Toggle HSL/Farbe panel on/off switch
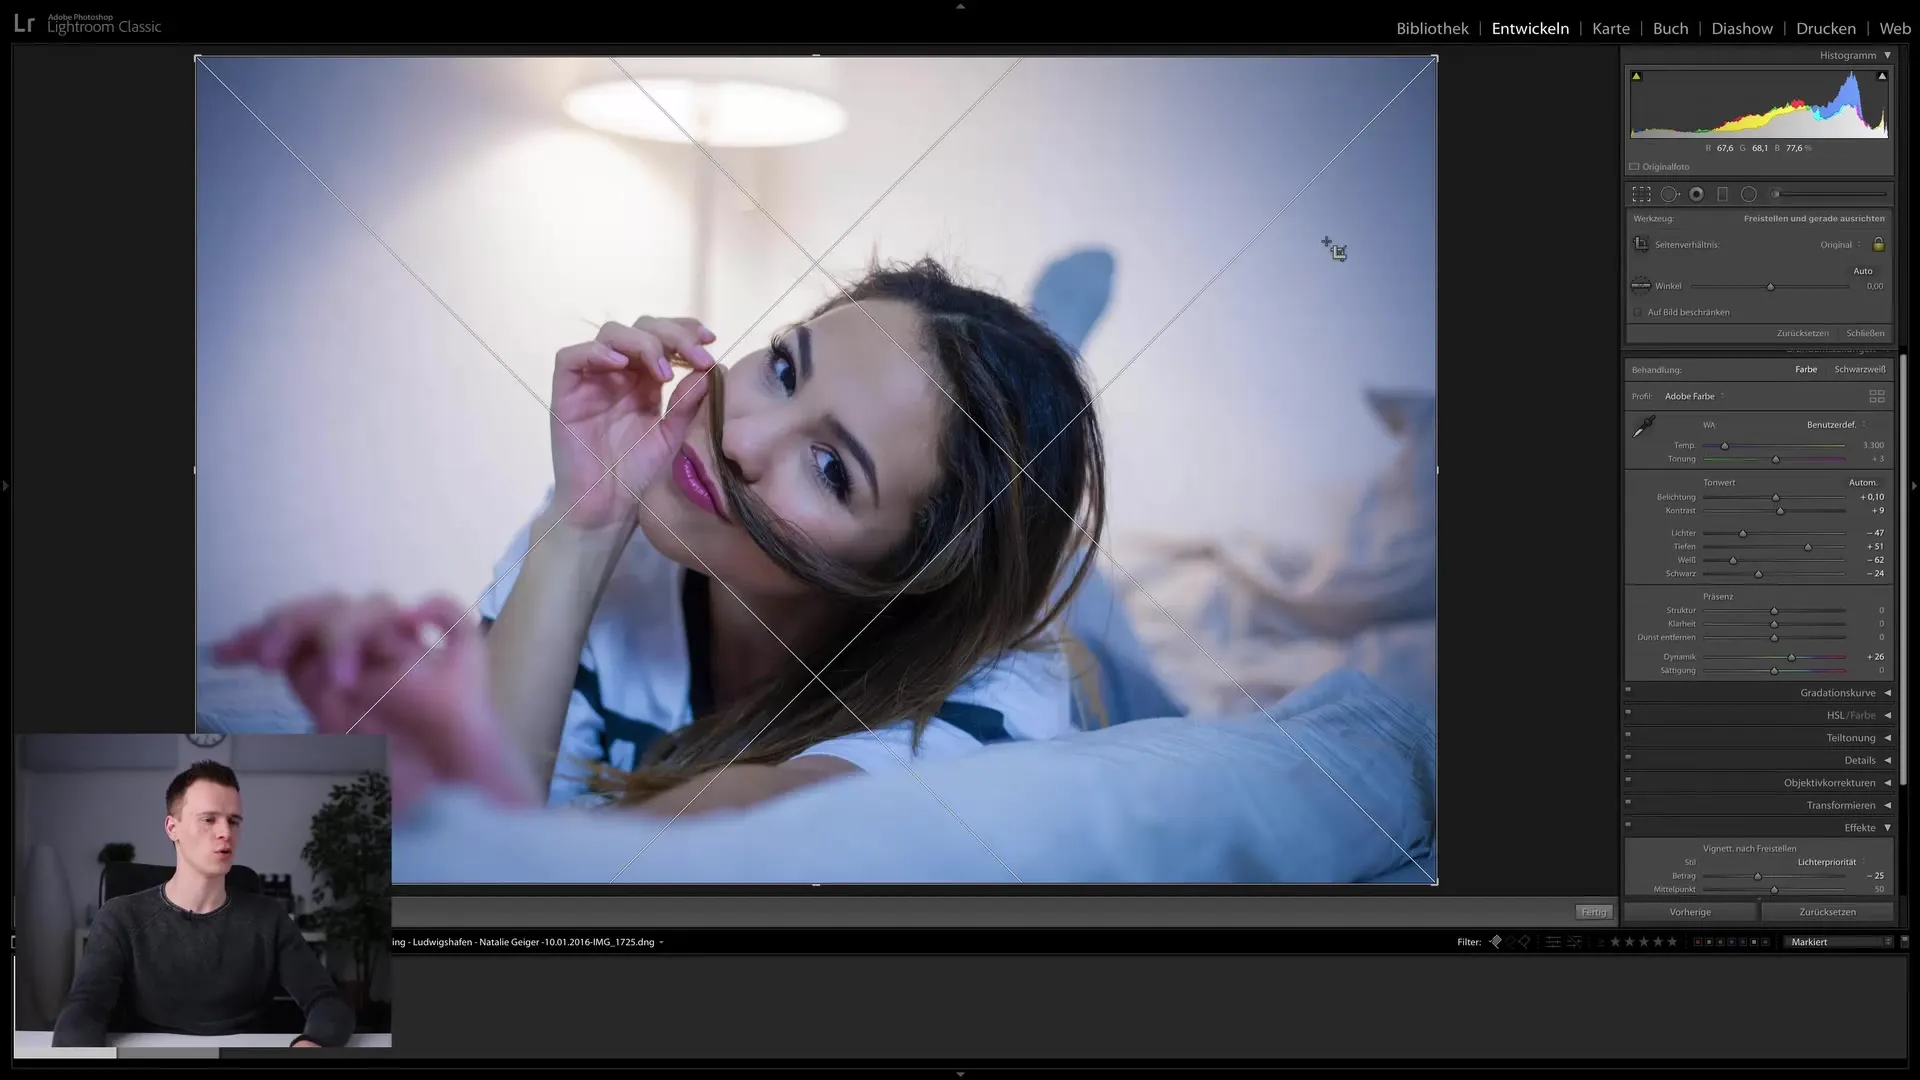 [x=1628, y=712]
